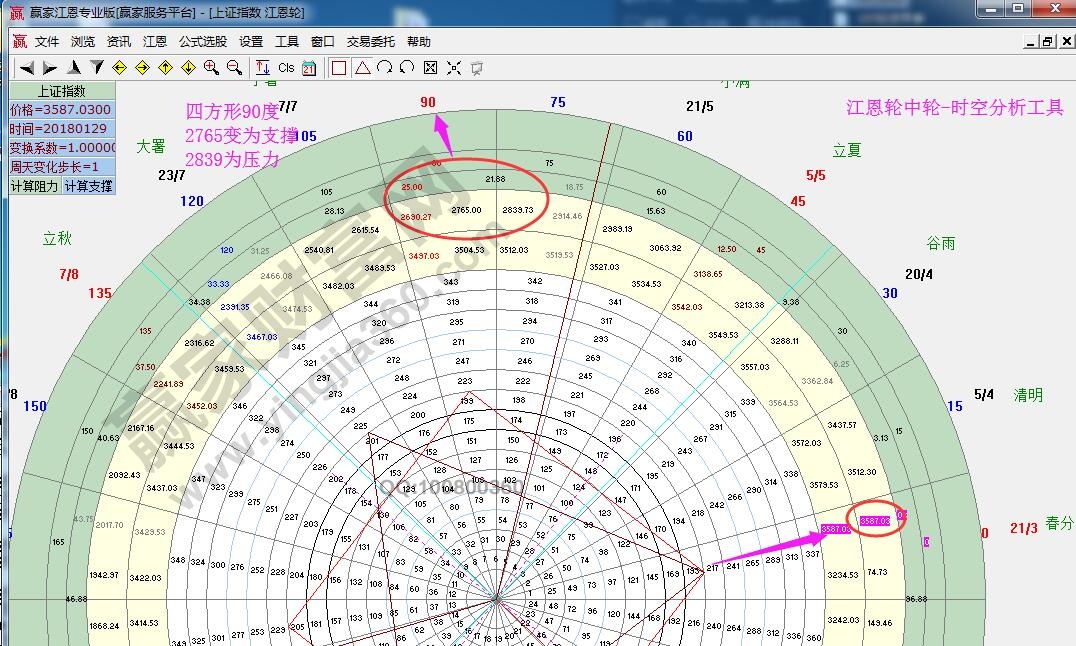Image resolution: width=1076 pixels, height=646 pixels.
Task: Open the 公式选股 menu
Action: pos(203,42)
